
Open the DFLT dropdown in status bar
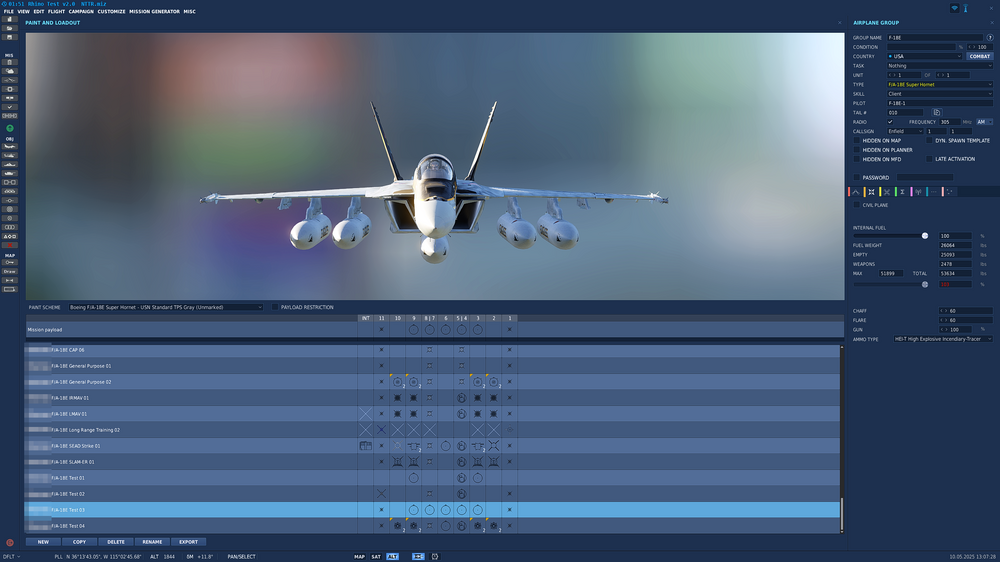pos(11,556)
